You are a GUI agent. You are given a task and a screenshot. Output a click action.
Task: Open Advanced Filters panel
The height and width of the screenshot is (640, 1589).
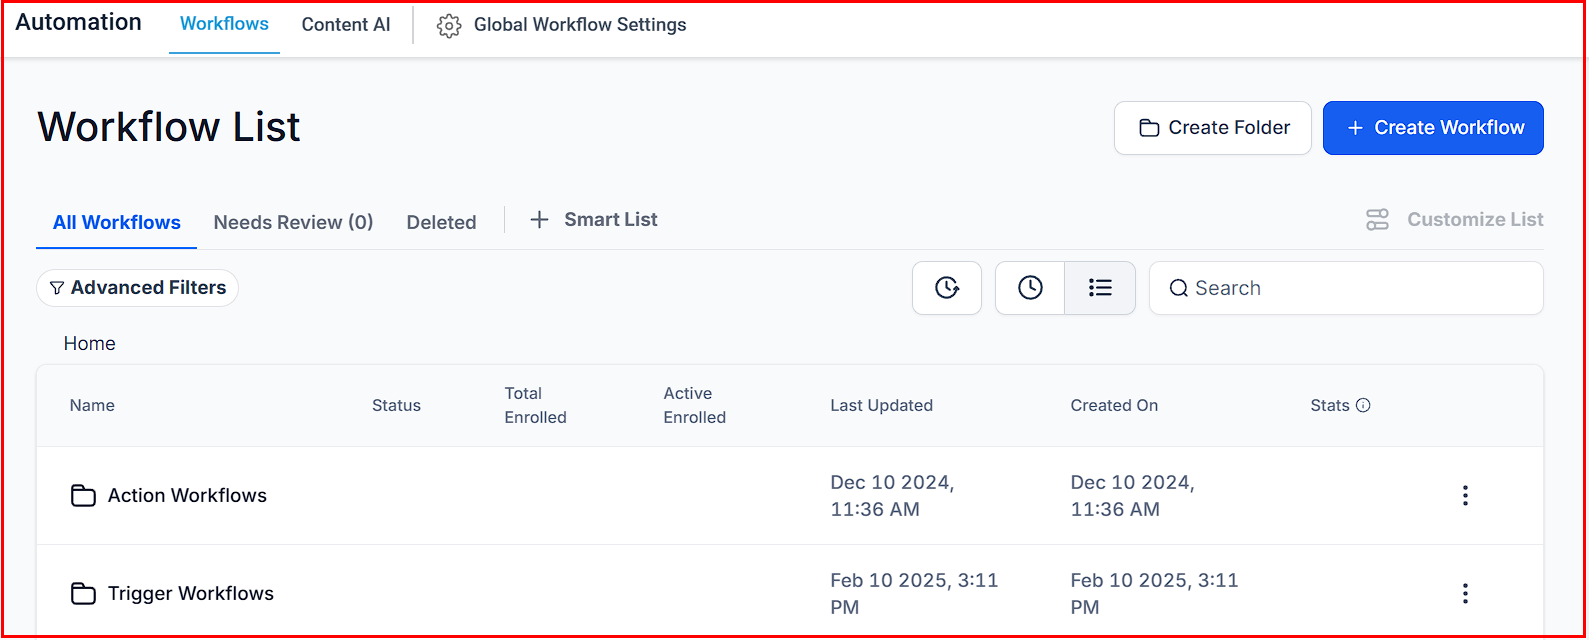138,288
